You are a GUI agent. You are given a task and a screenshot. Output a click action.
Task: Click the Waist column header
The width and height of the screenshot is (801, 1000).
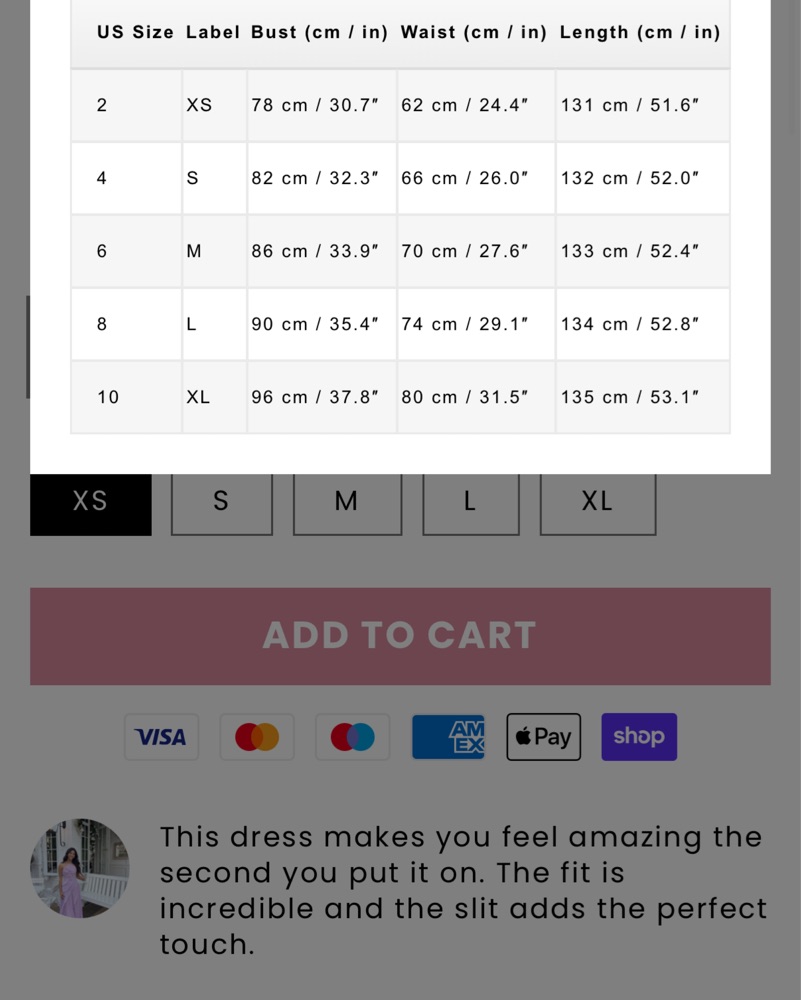coord(474,33)
